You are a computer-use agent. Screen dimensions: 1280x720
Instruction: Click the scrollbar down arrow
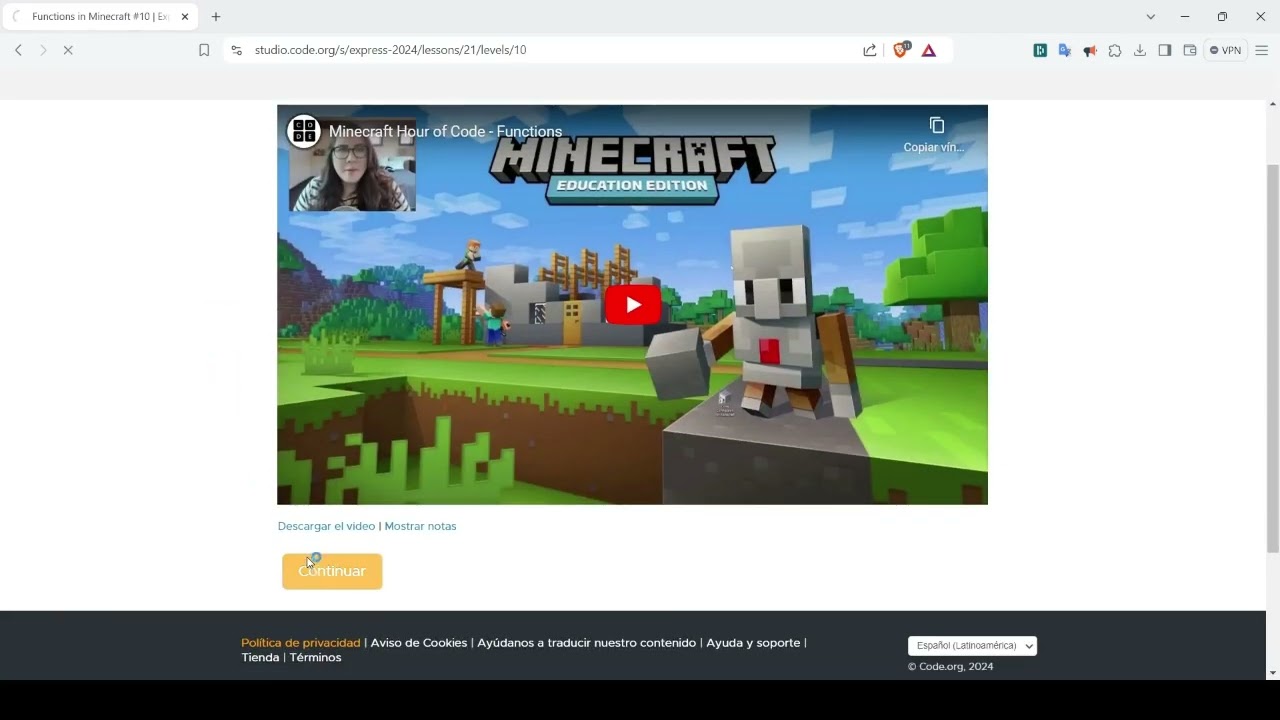pos(1273,673)
